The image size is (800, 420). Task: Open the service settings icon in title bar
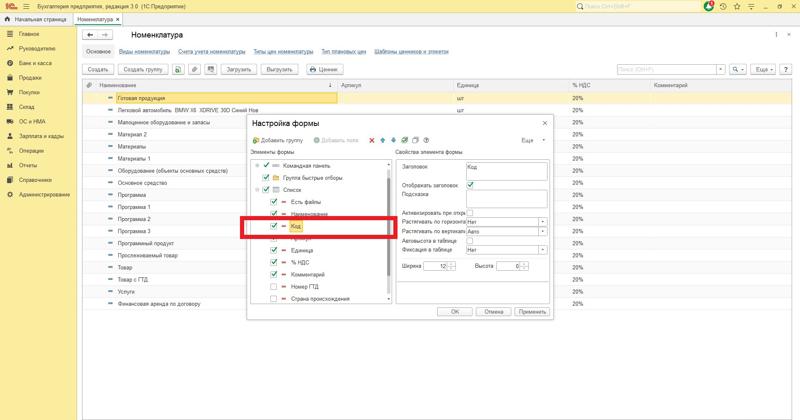click(751, 7)
